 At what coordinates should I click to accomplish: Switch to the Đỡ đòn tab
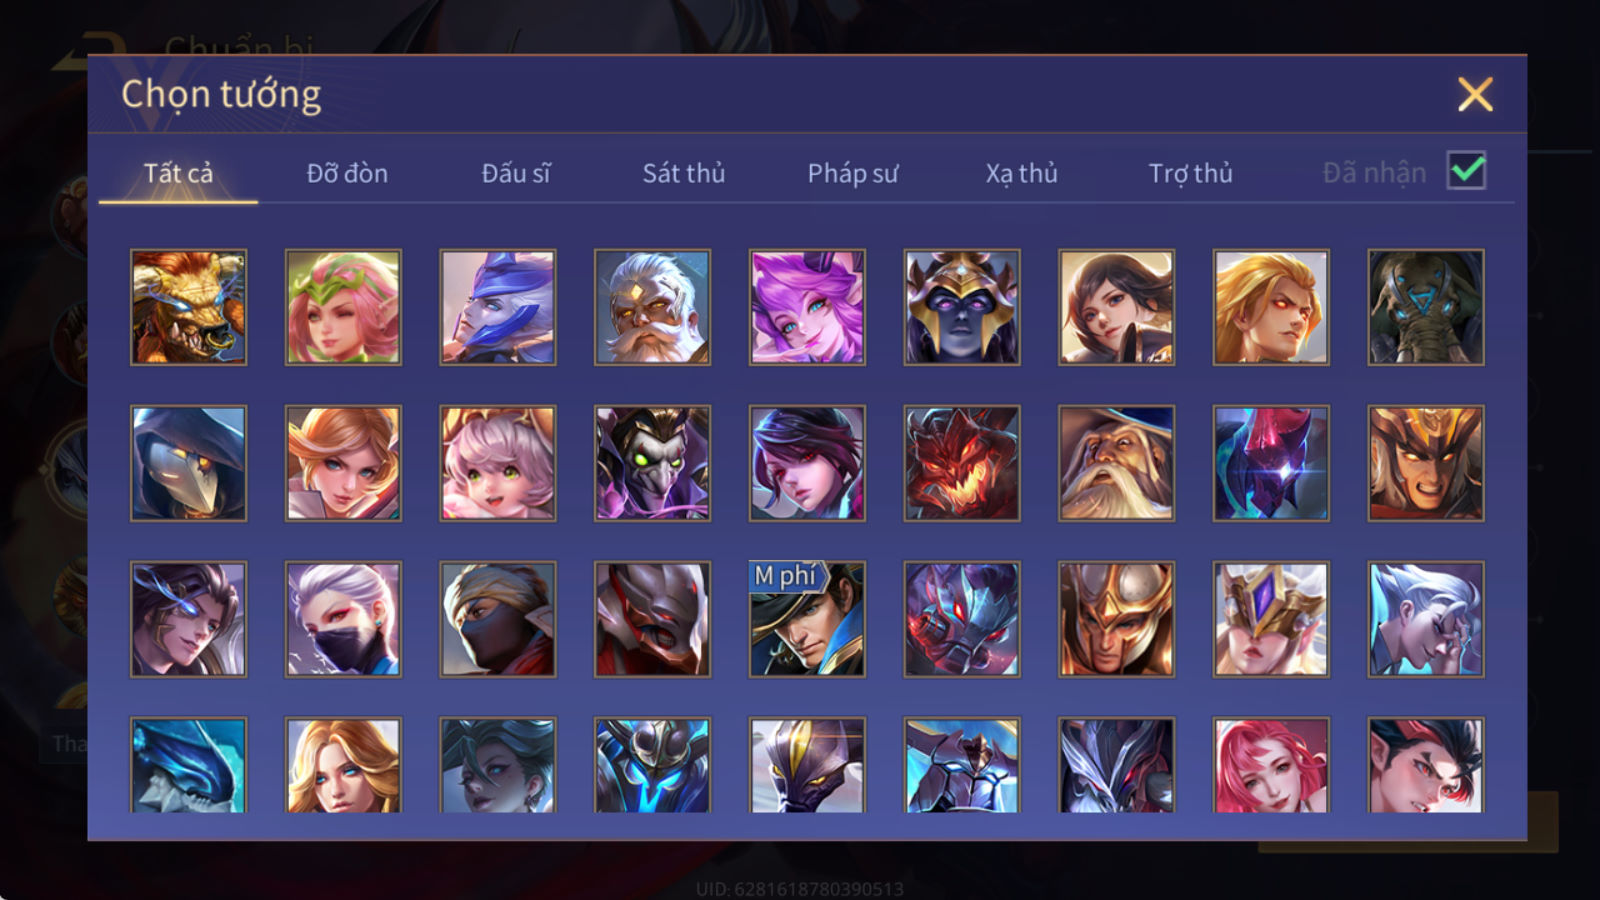pos(347,173)
